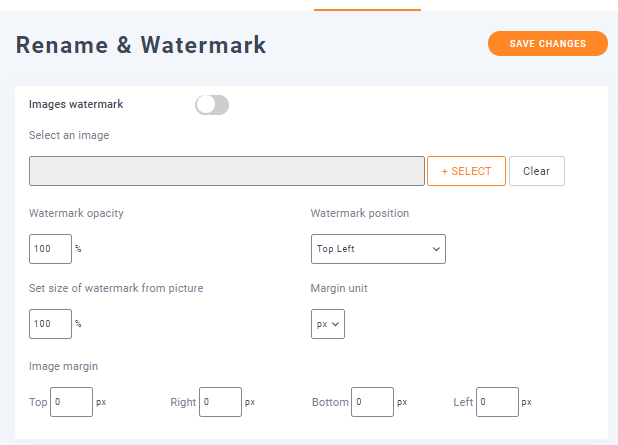The width and height of the screenshot is (618, 445).
Task: Click the Image margin label
Action: pyautogui.click(x=63, y=366)
